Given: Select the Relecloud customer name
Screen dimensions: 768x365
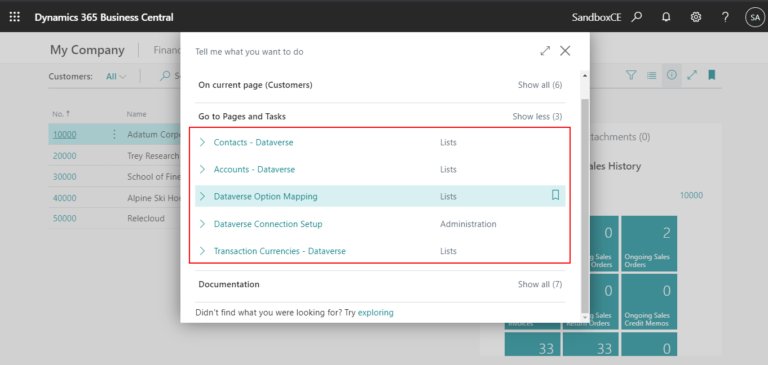Looking at the screenshot, I should click(145, 219).
